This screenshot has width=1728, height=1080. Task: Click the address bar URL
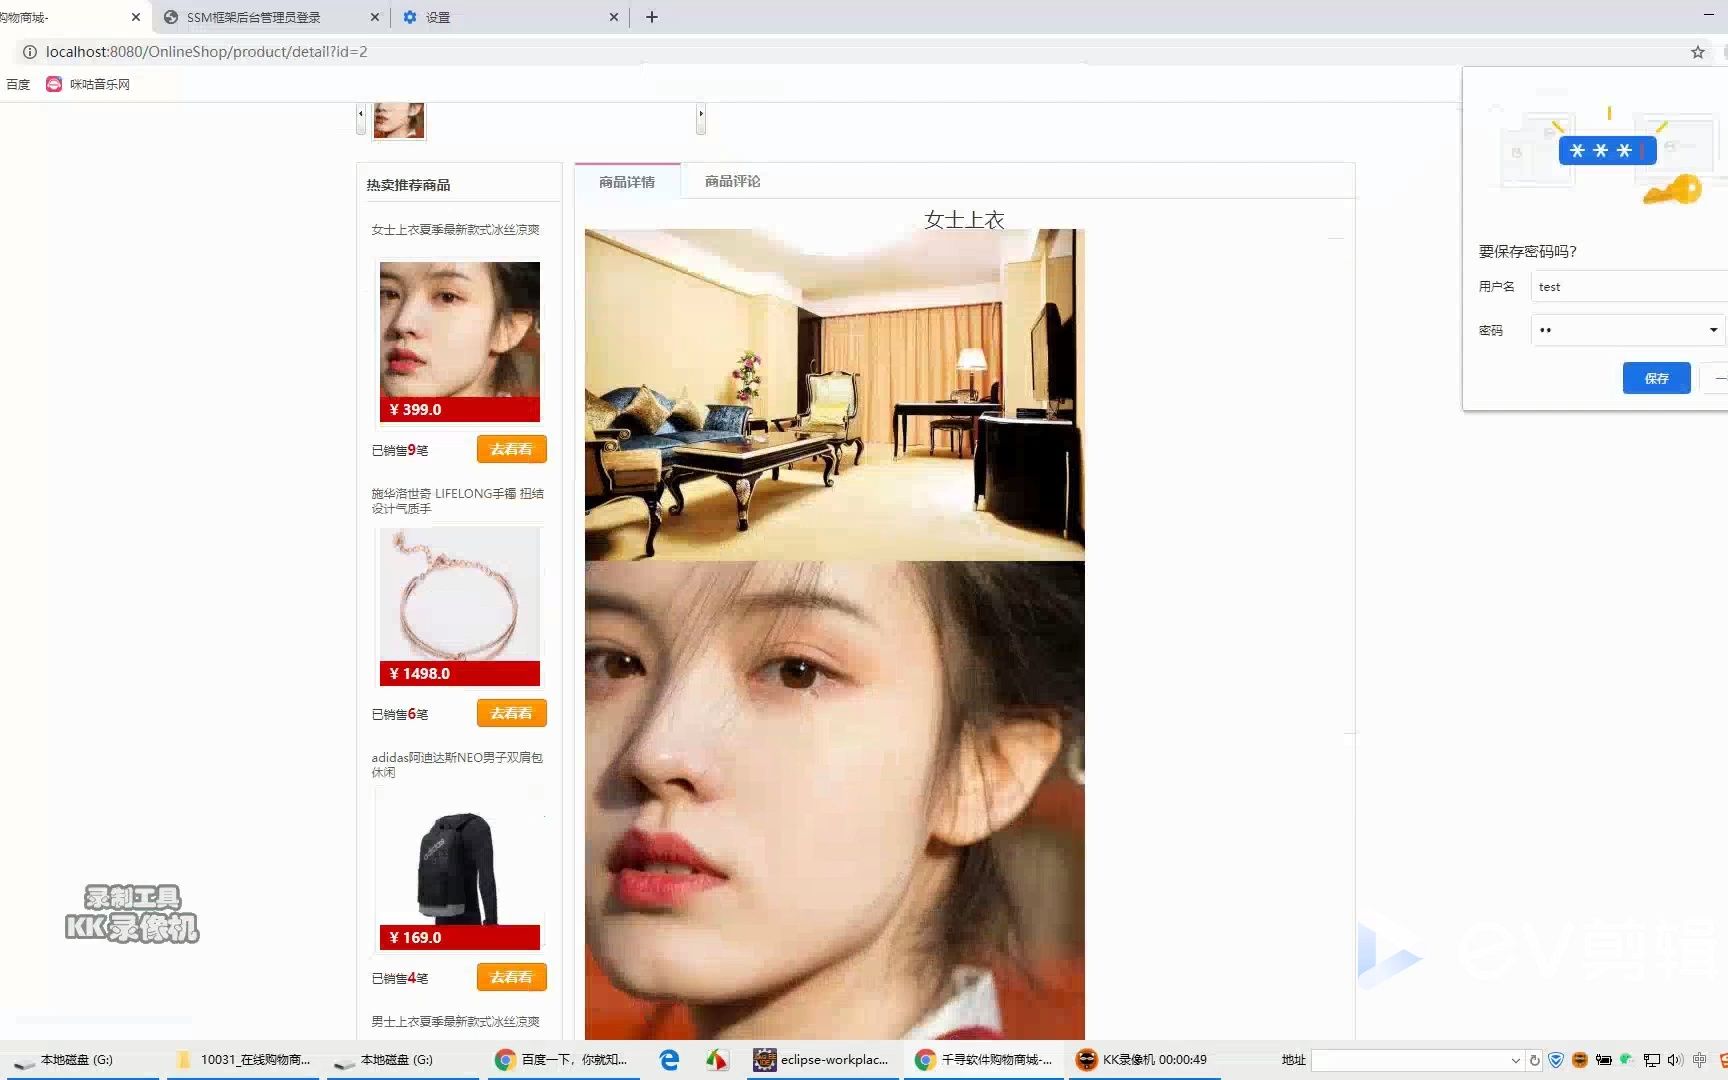tap(206, 52)
